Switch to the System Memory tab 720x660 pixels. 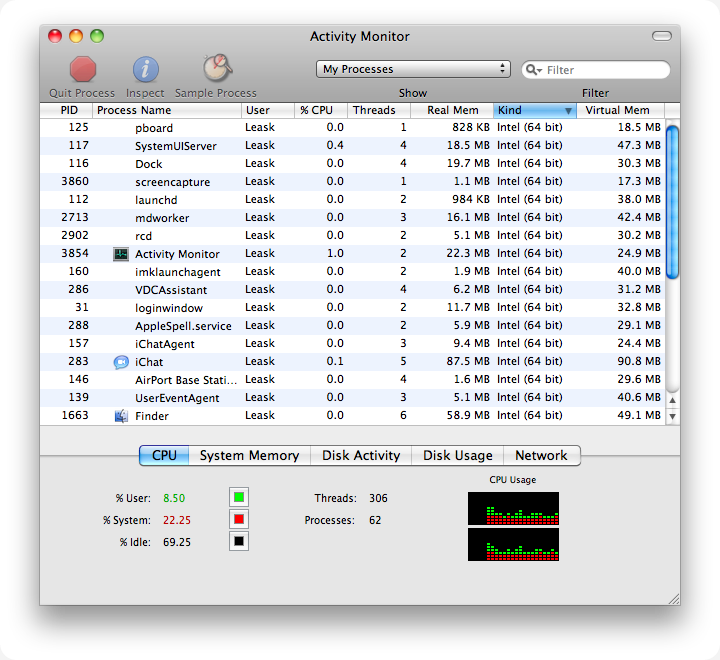click(249, 455)
